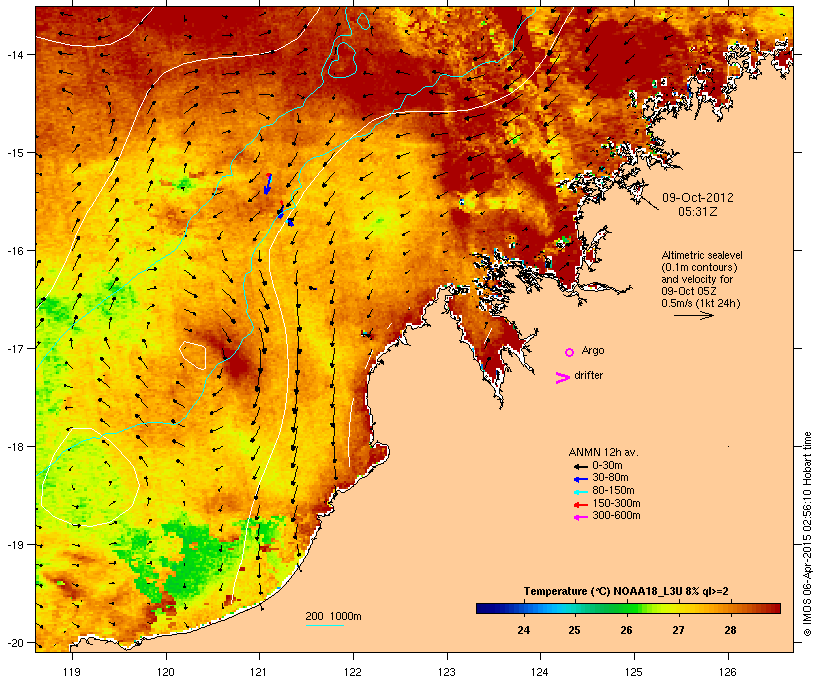Click the '27' colorbar tick label

point(678,630)
